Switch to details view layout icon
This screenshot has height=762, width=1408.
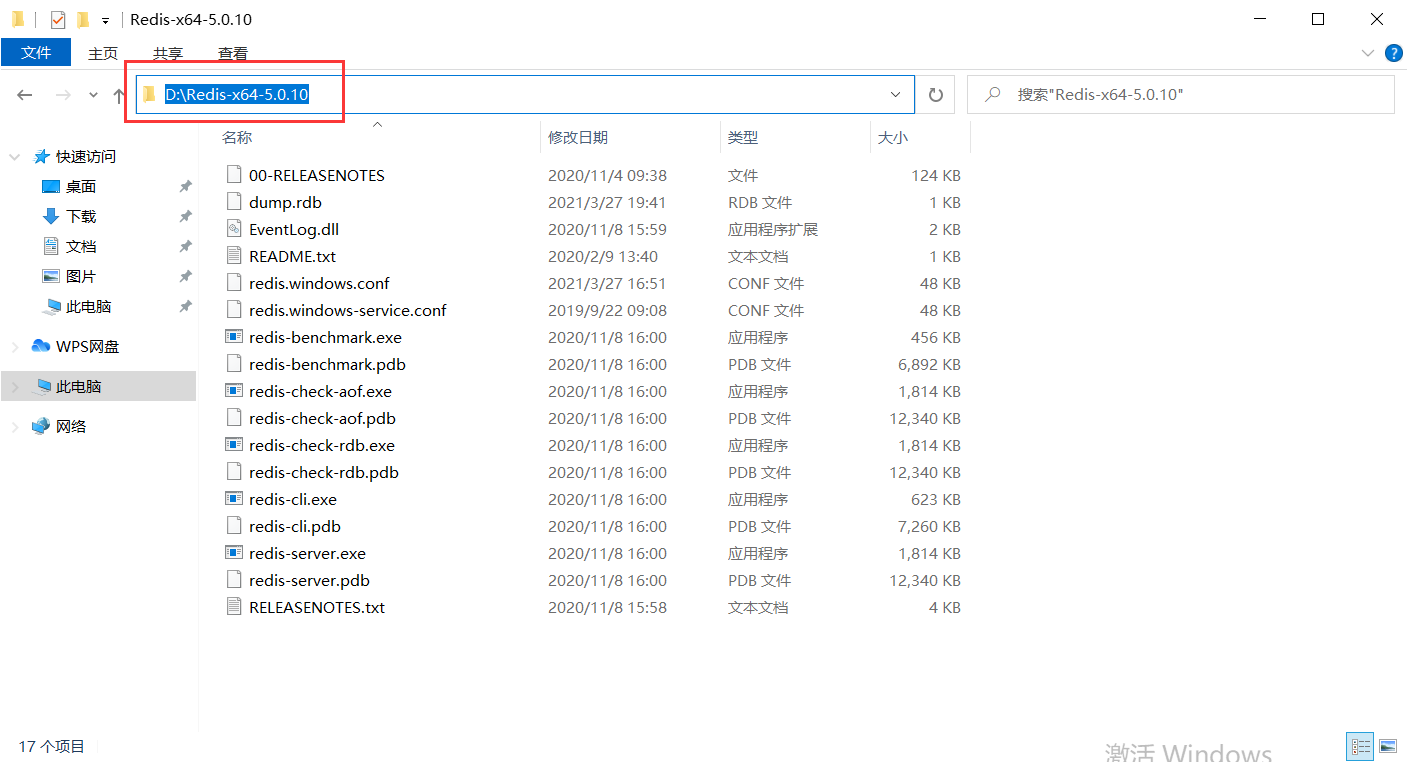coord(1361,746)
